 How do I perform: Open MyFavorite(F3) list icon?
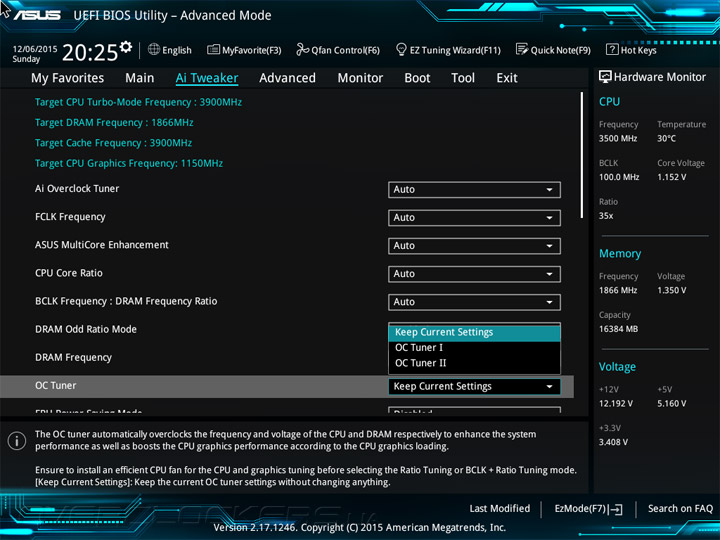[x=213, y=49]
